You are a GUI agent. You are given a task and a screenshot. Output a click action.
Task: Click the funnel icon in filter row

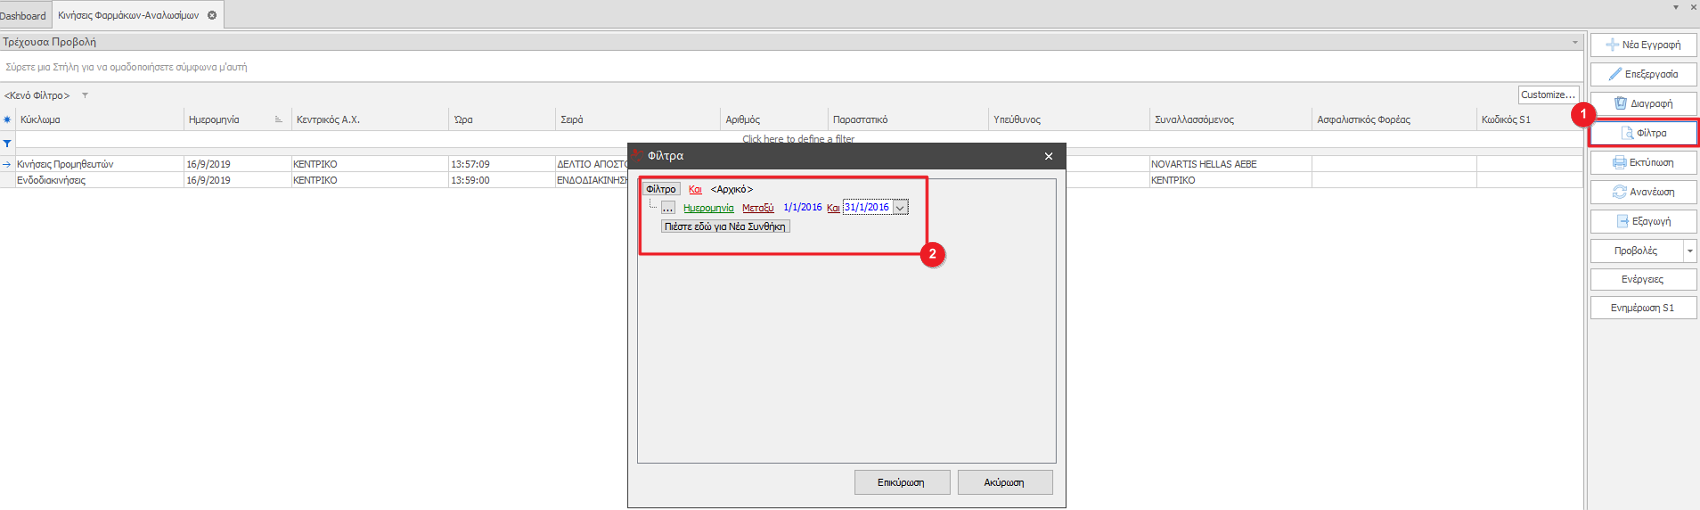(x=7, y=144)
